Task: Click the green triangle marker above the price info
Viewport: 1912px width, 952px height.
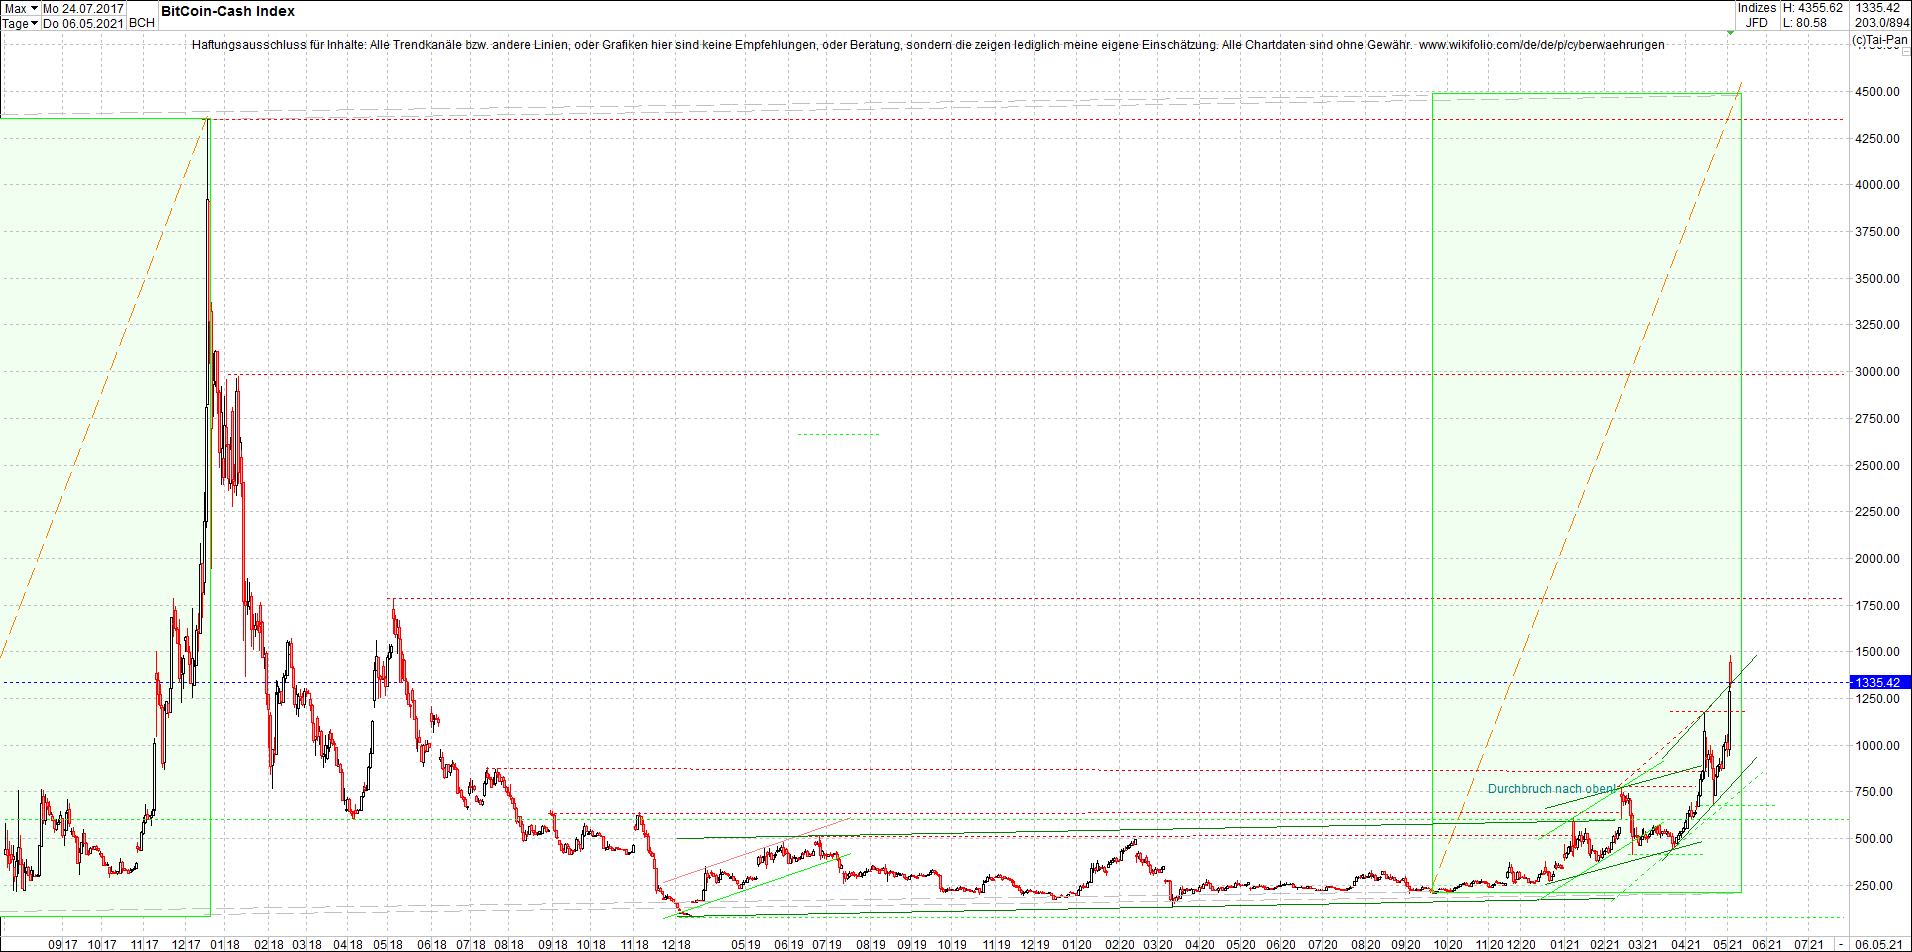Action: tap(1730, 33)
